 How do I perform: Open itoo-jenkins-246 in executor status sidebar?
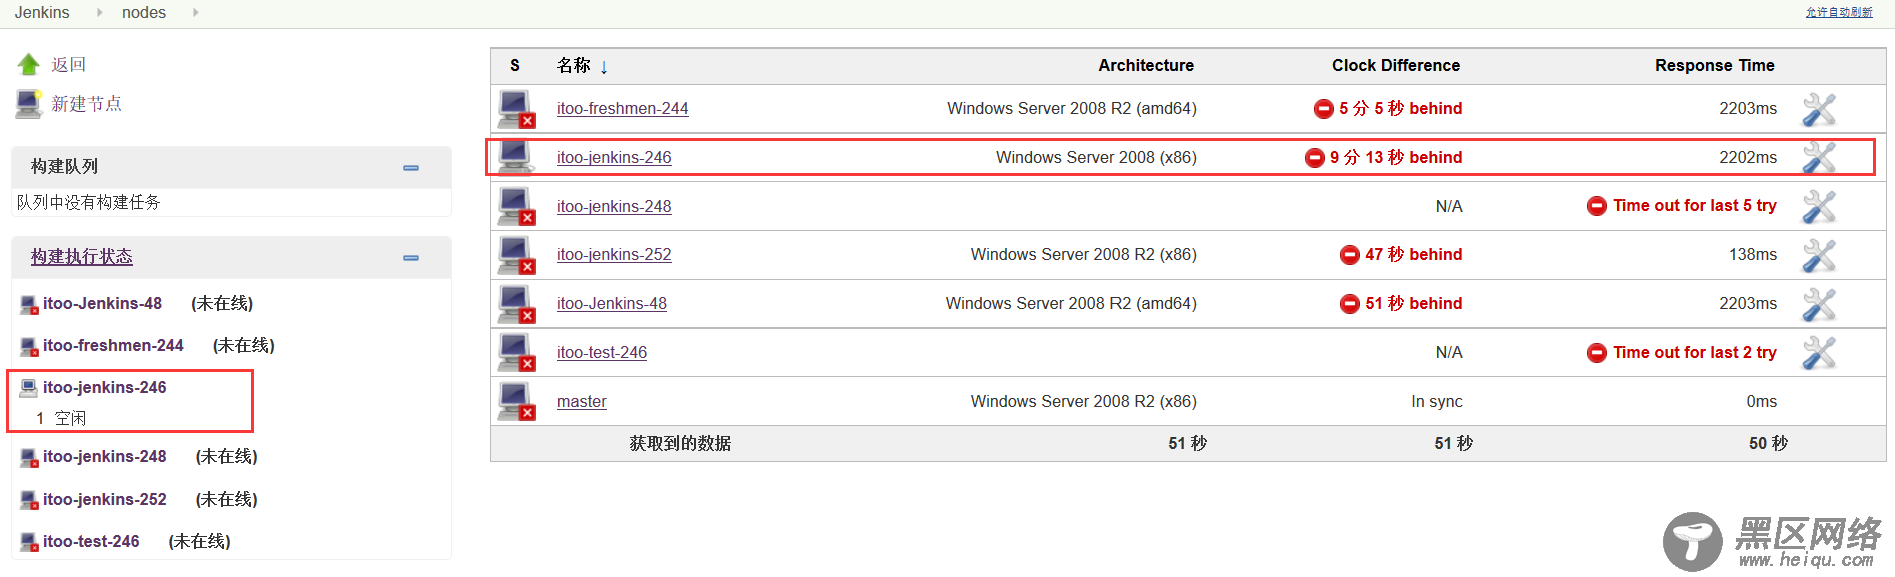click(105, 387)
